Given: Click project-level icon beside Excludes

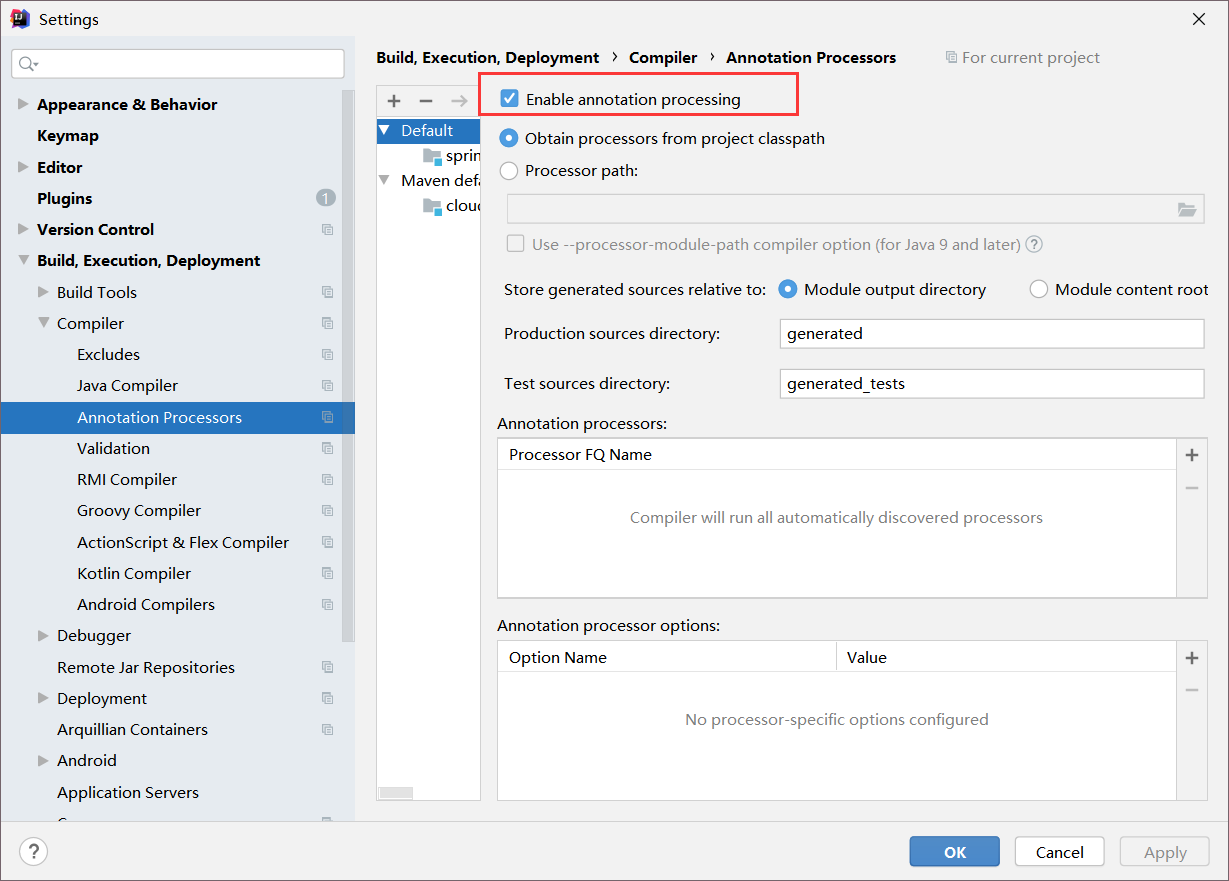Looking at the screenshot, I should click(x=327, y=355).
